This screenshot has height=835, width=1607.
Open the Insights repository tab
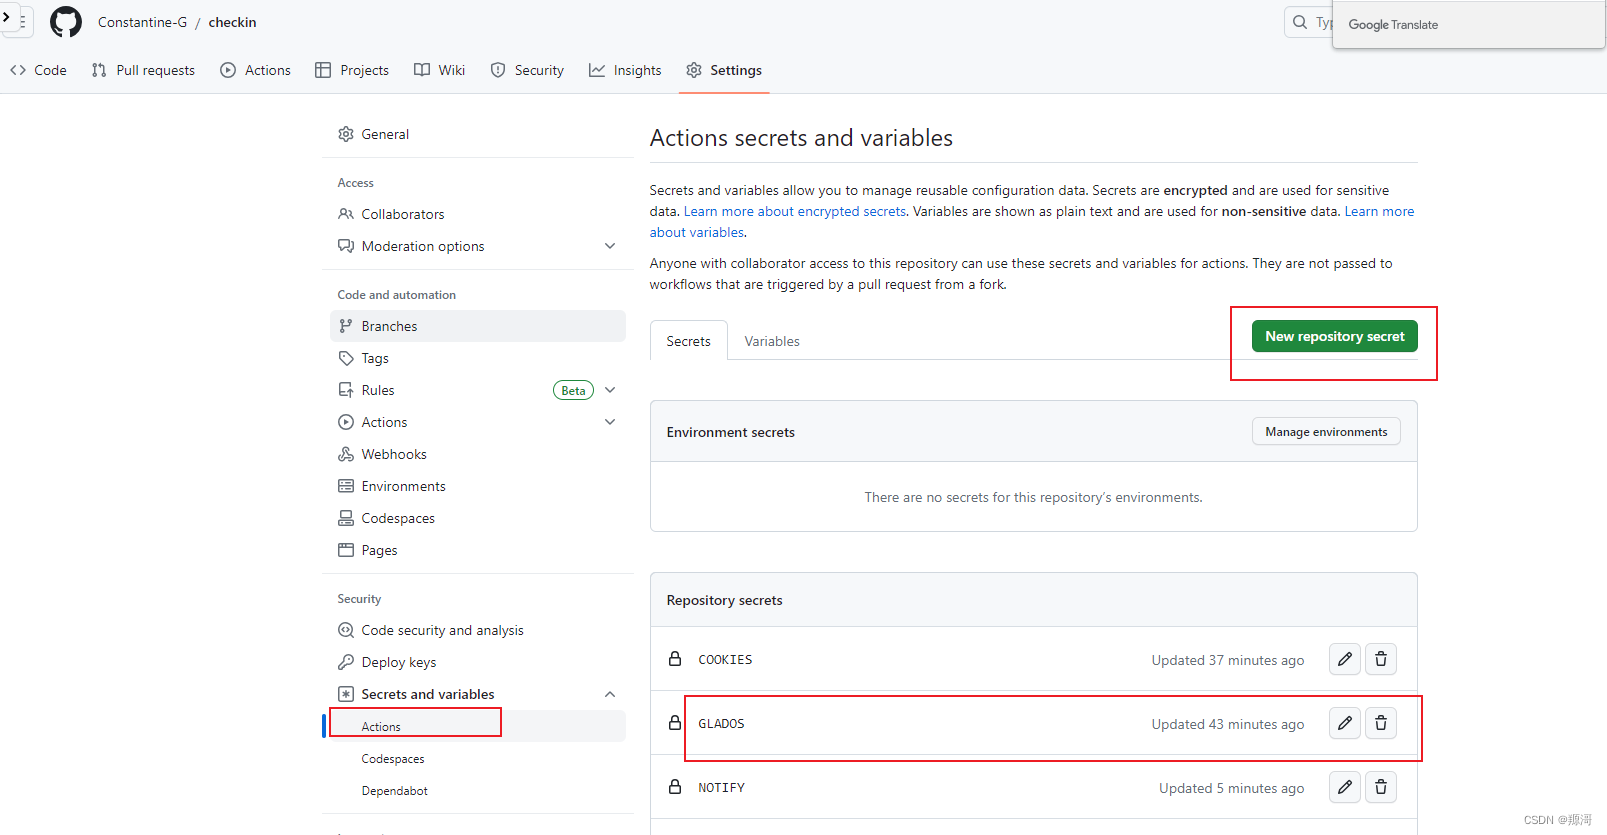(x=625, y=70)
